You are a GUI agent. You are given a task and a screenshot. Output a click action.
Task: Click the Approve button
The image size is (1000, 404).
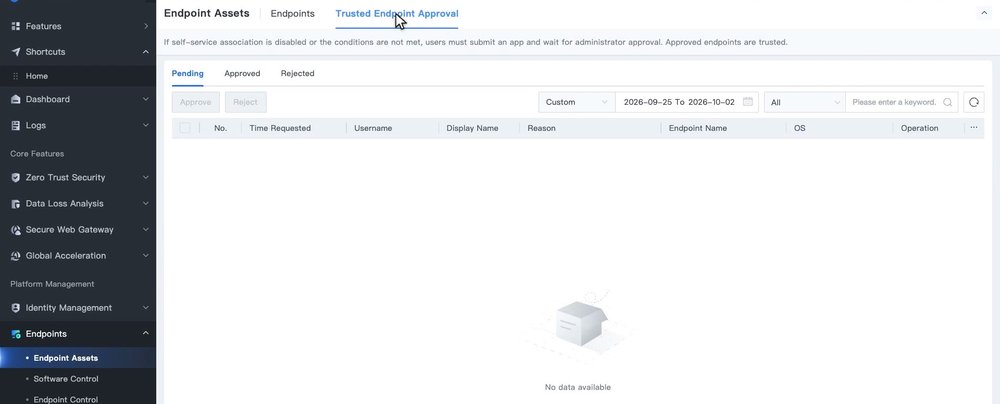coord(196,102)
